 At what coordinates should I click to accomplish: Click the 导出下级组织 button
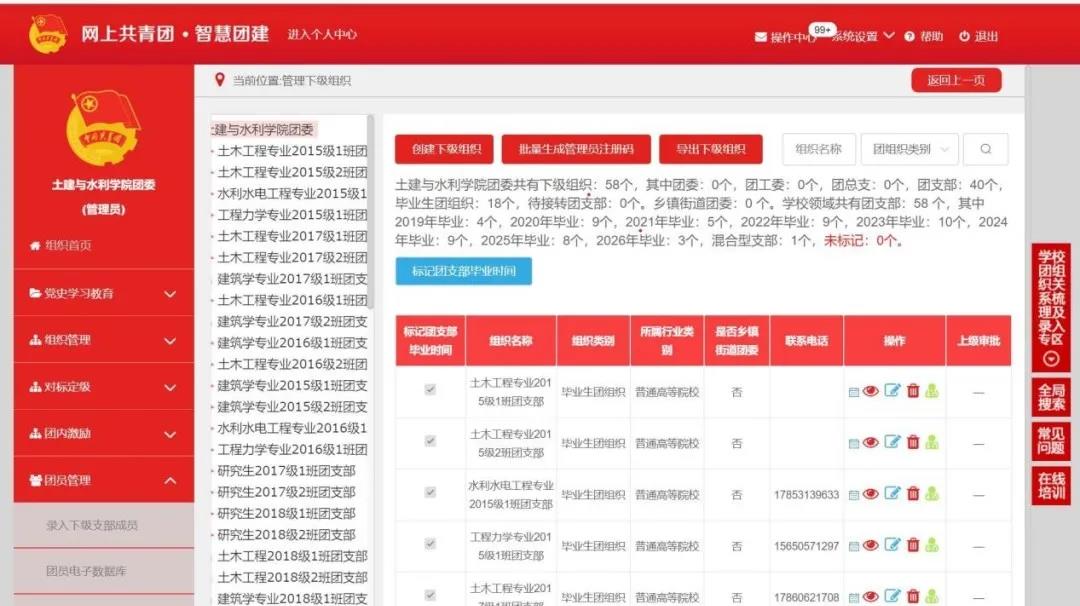click(x=710, y=150)
